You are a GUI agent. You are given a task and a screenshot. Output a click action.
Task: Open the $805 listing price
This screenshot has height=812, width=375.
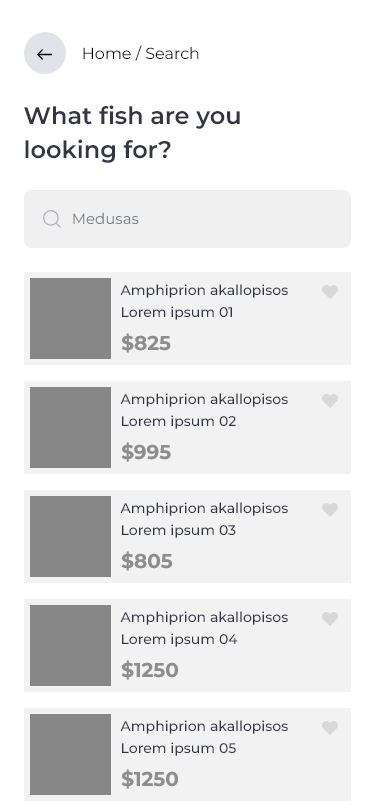(147, 561)
